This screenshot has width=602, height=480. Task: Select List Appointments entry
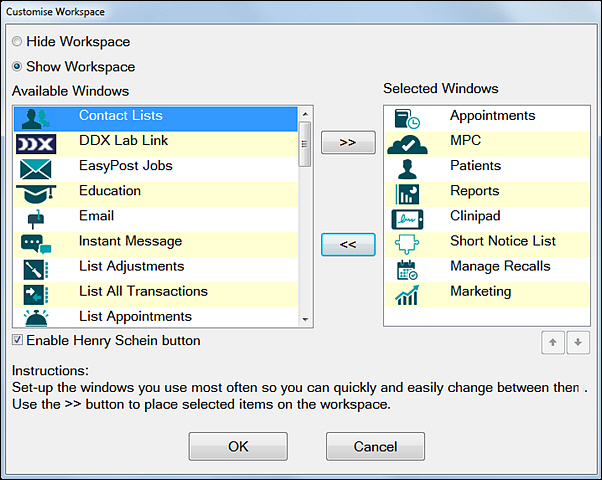click(156, 318)
